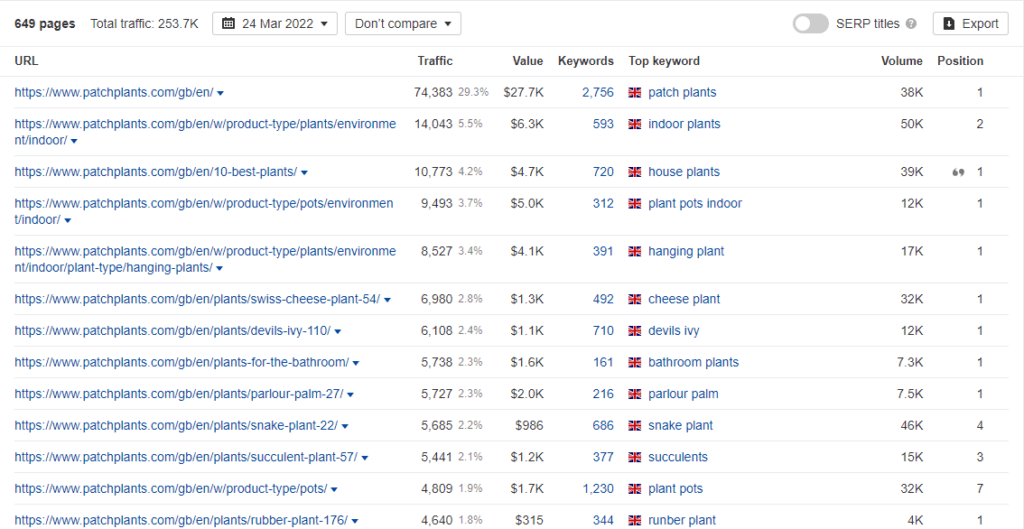The image size is (1024, 529).
Task: Export the pages report
Action: click(970, 24)
